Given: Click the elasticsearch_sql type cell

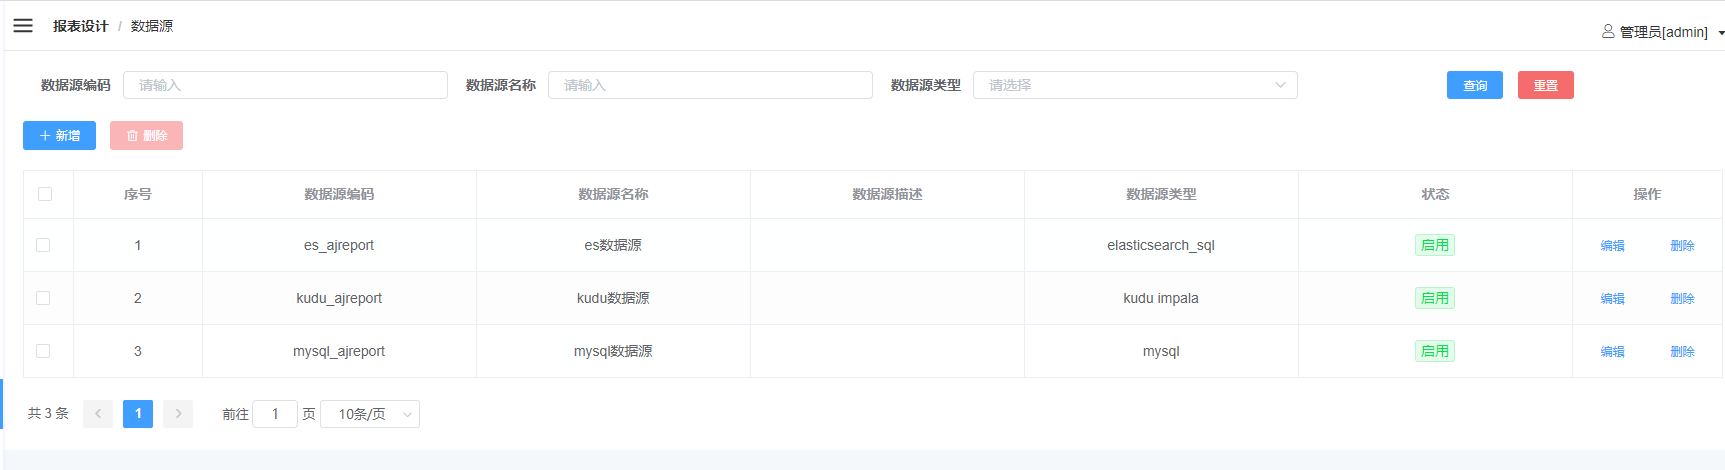Looking at the screenshot, I should click(x=1161, y=245).
